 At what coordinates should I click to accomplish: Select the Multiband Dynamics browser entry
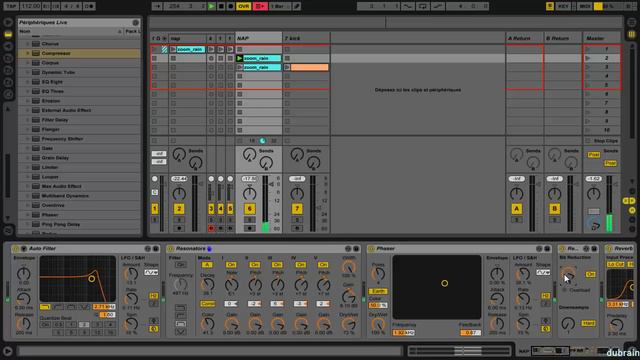click(80, 196)
